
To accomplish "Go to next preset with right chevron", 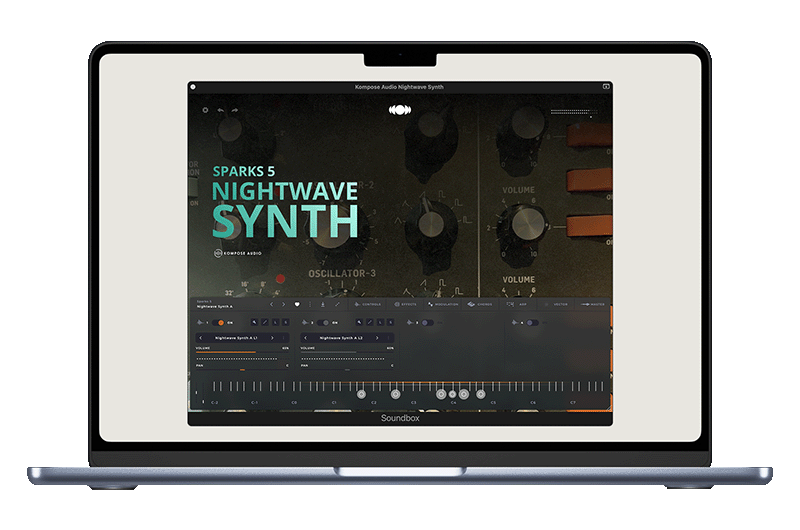I will tap(283, 304).
